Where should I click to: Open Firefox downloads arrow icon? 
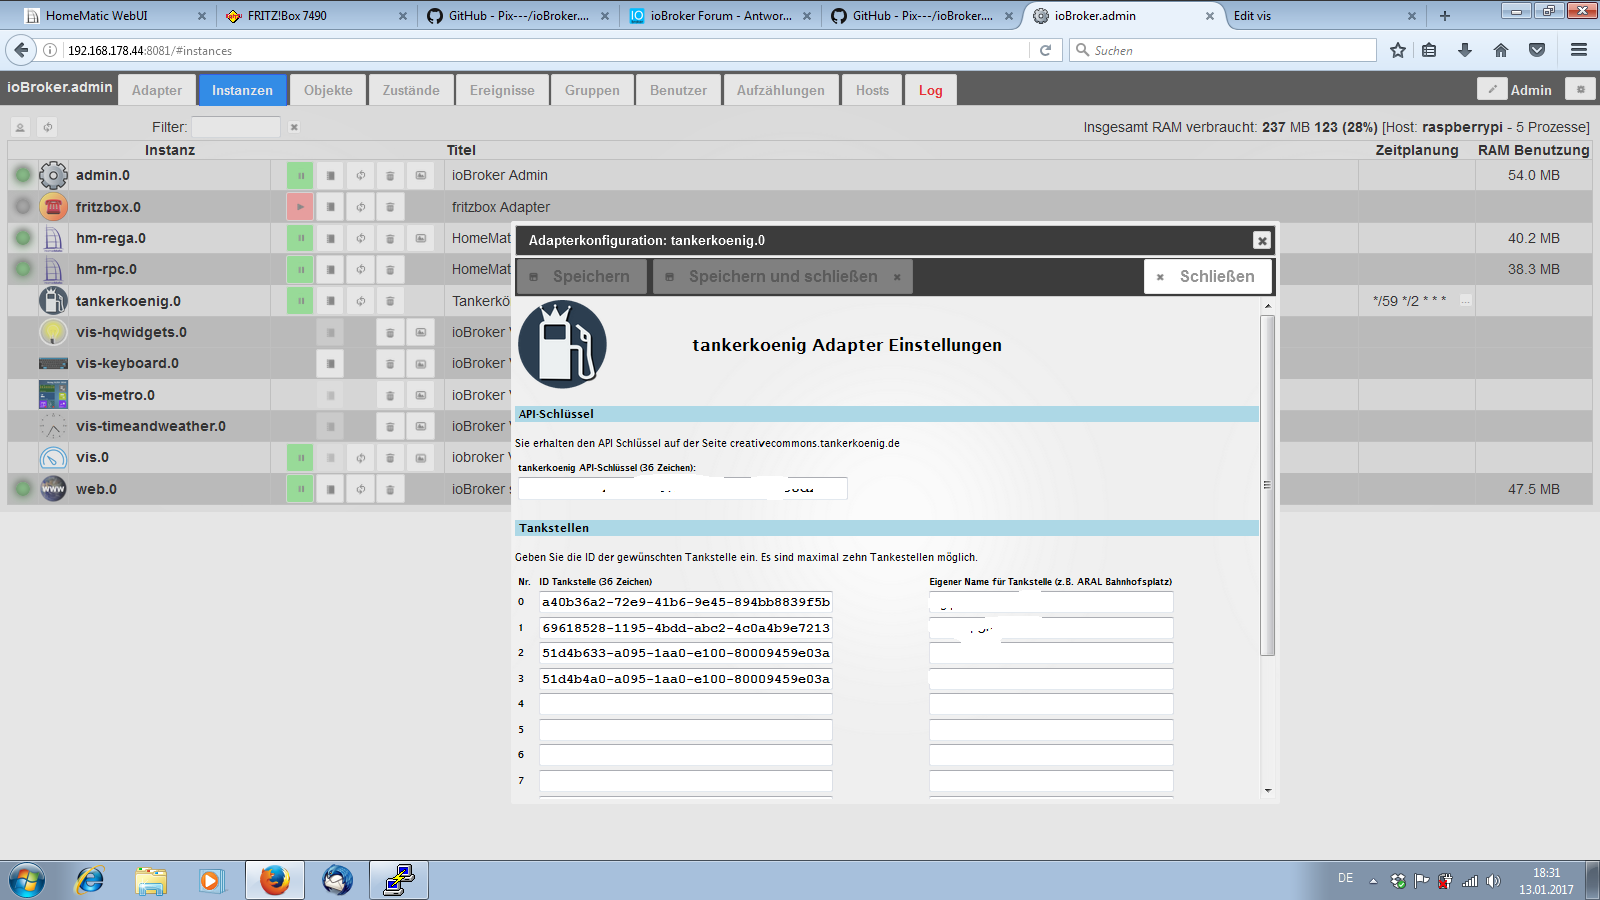(x=1465, y=50)
